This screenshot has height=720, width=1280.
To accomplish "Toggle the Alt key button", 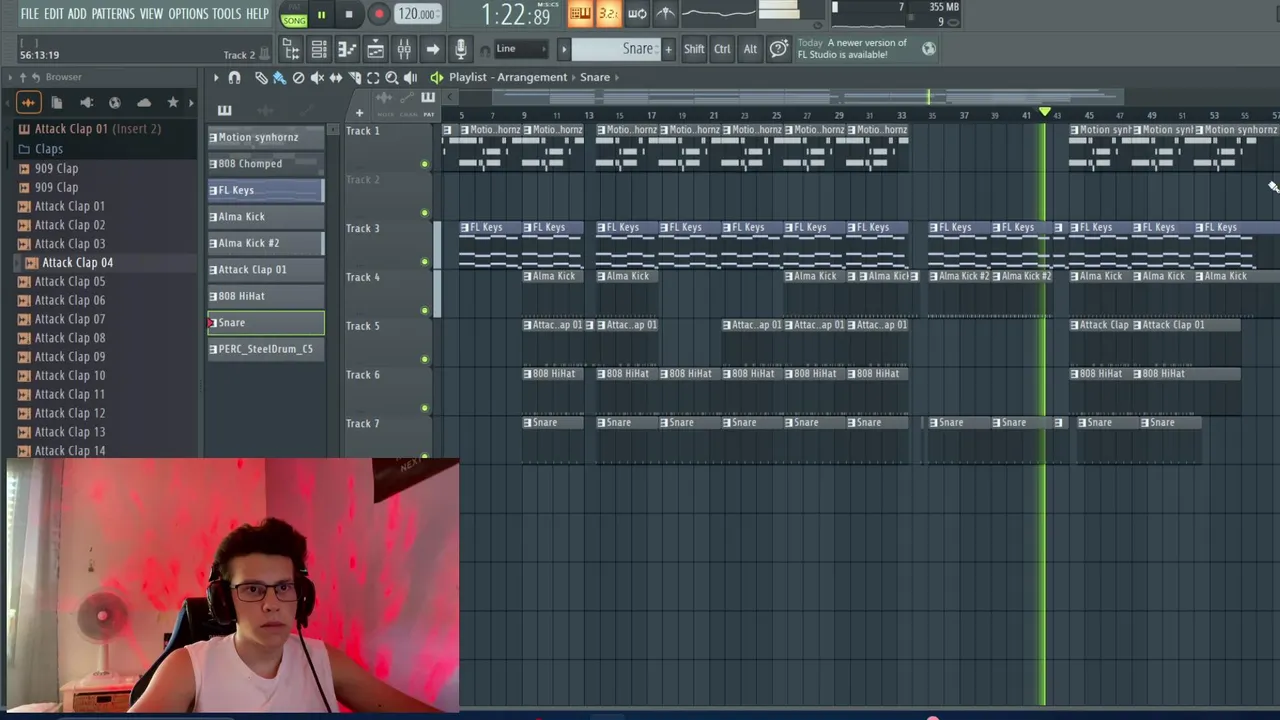I will pyautogui.click(x=750, y=48).
